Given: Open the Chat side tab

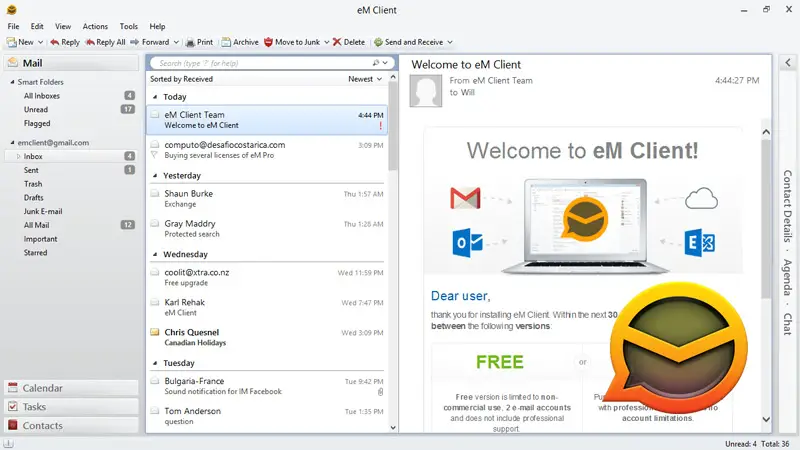Looking at the screenshot, I should [788, 324].
